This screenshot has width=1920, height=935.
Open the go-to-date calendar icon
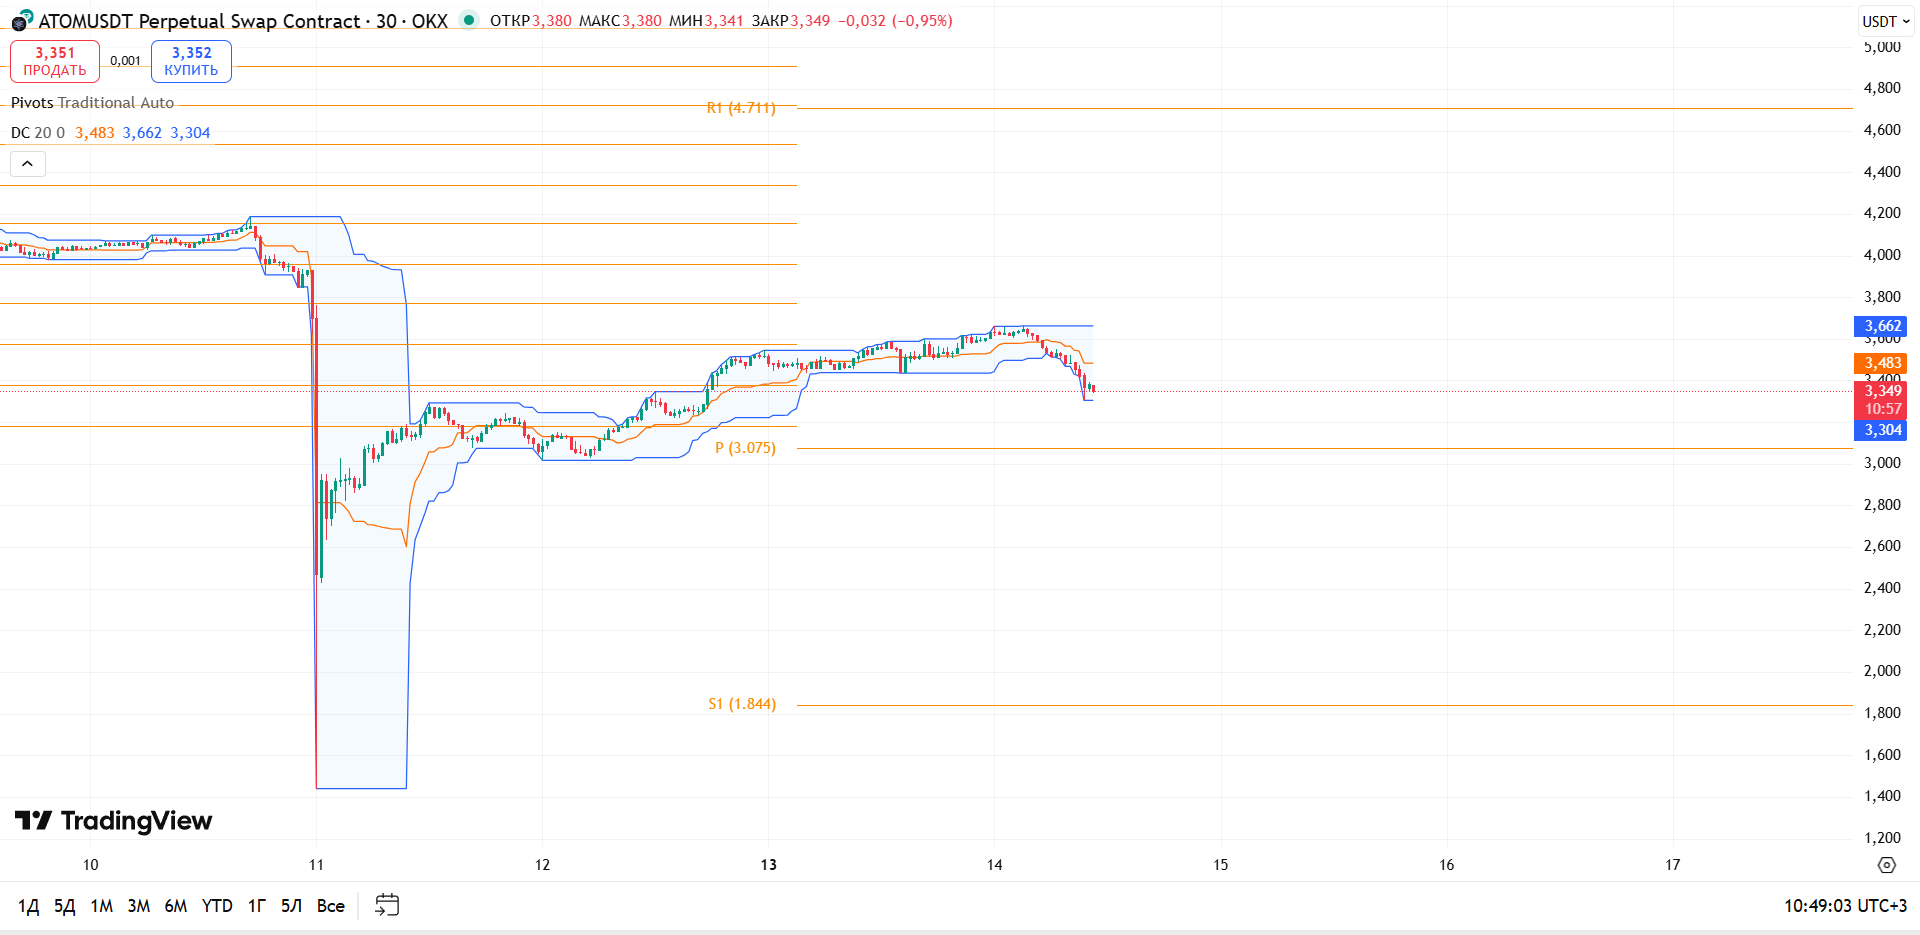tap(387, 905)
